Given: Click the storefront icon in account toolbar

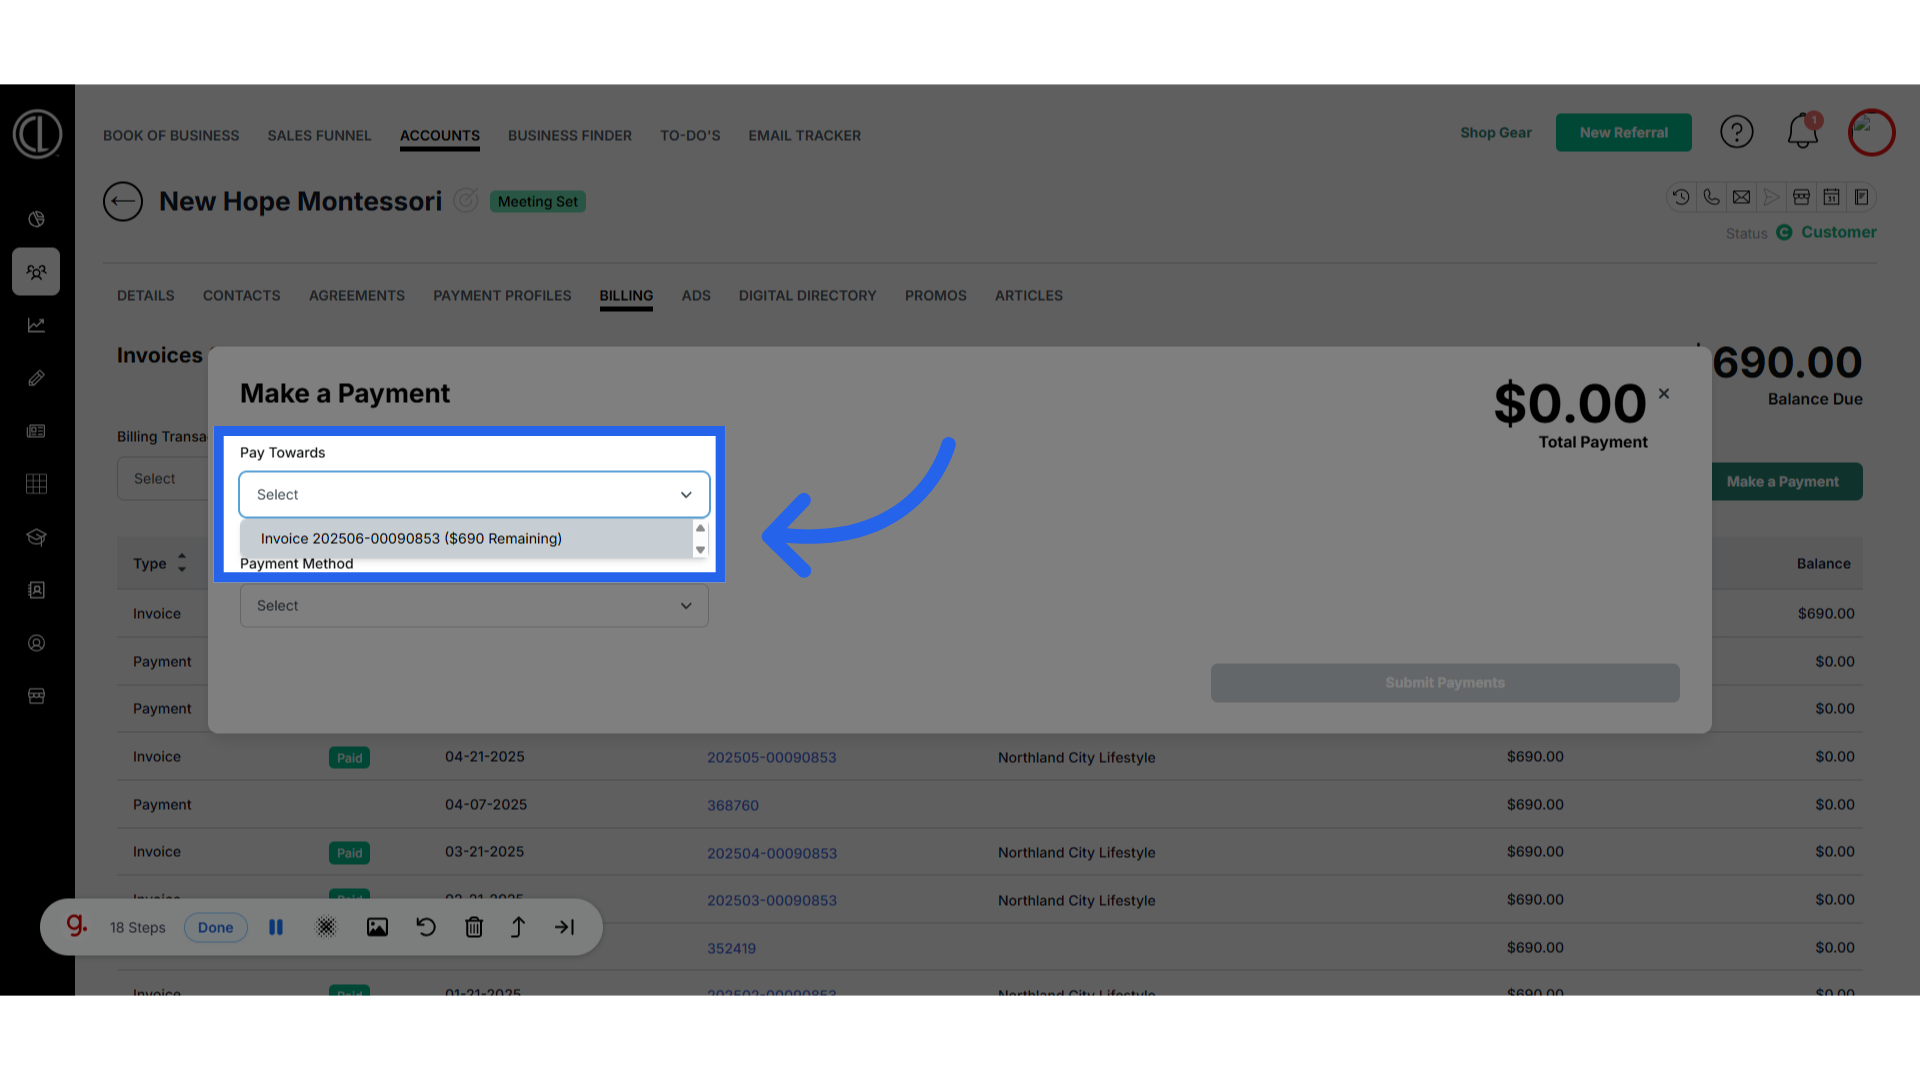Looking at the screenshot, I should (x=1801, y=197).
